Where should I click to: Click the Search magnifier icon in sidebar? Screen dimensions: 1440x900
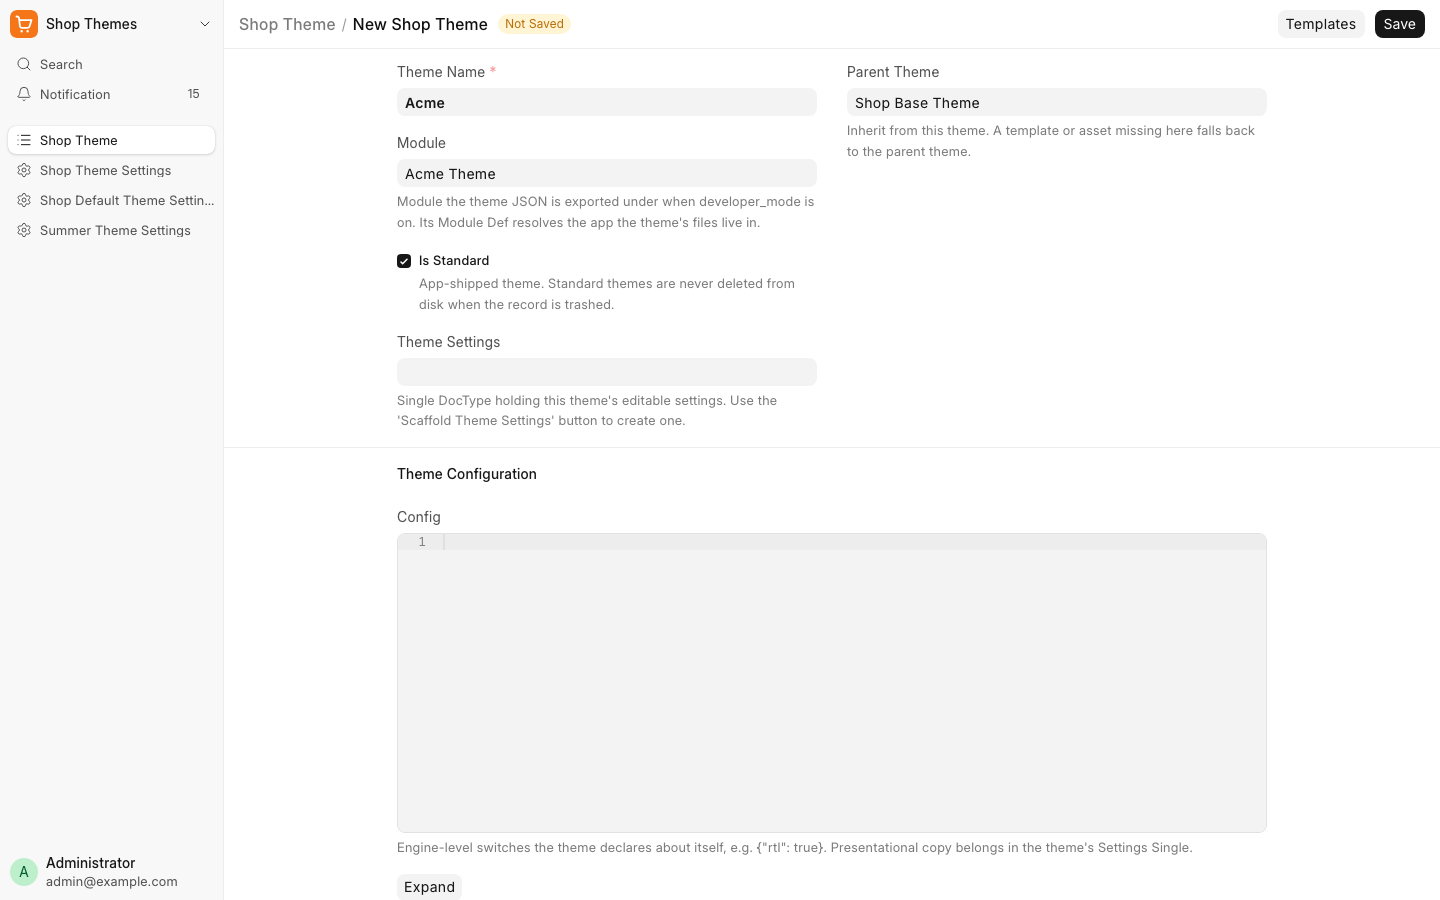pyautogui.click(x=24, y=64)
